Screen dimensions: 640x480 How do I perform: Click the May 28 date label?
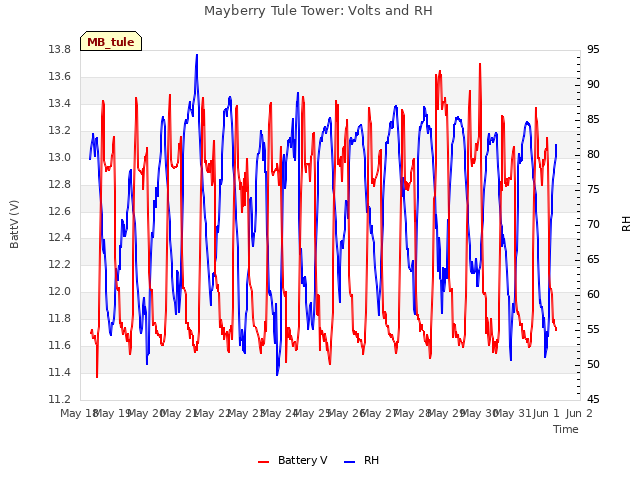tap(412, 413)
